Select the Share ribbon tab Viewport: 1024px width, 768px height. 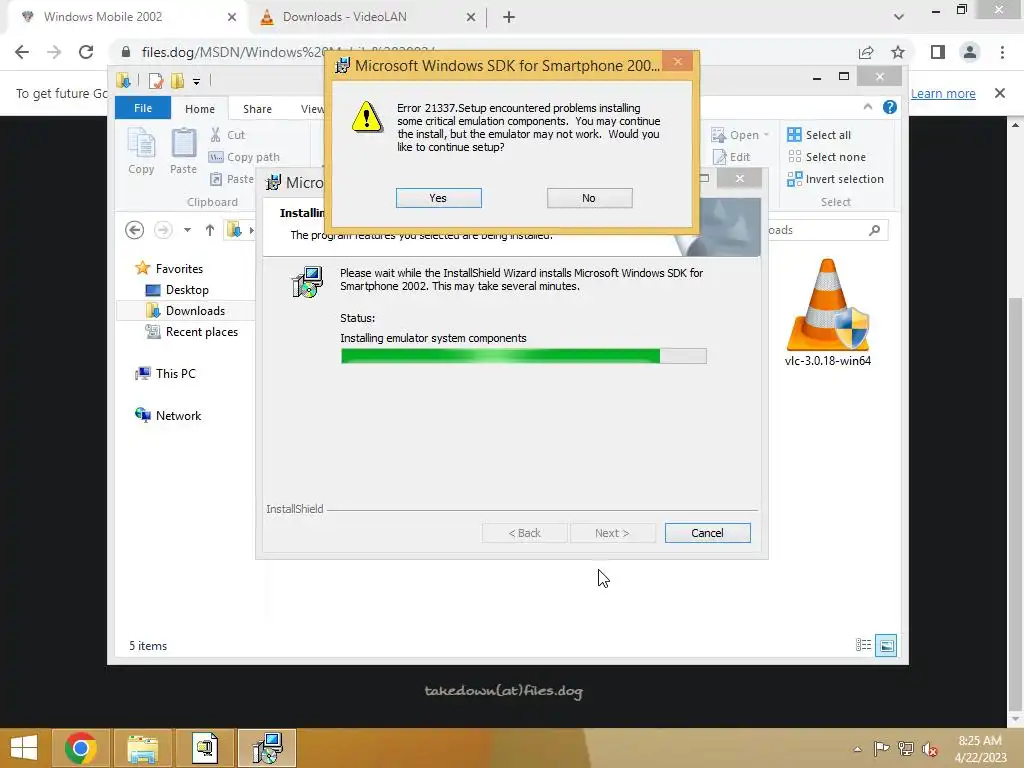(257, 109)
